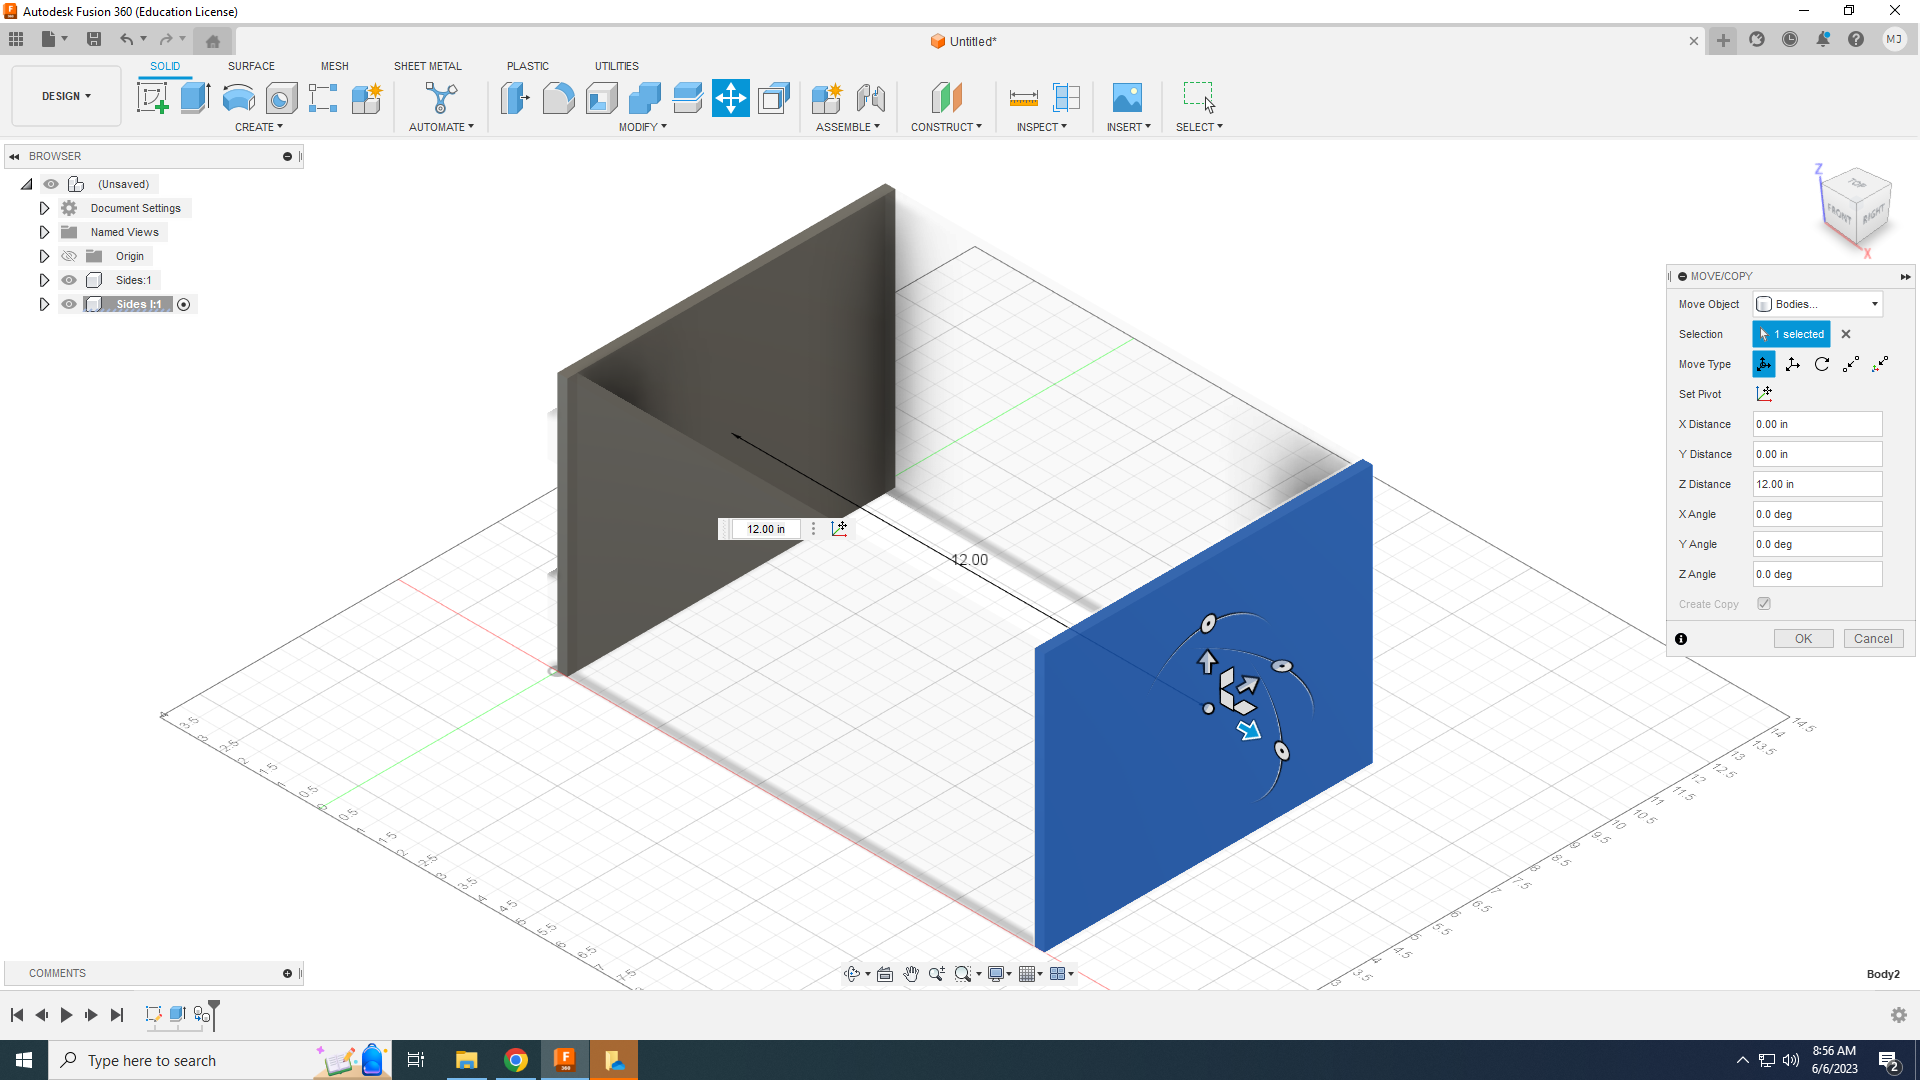Viewport: 1920px width, 1080px height.
Task: Click the Z Distance input field
Action: click(x=1816, y=484)
